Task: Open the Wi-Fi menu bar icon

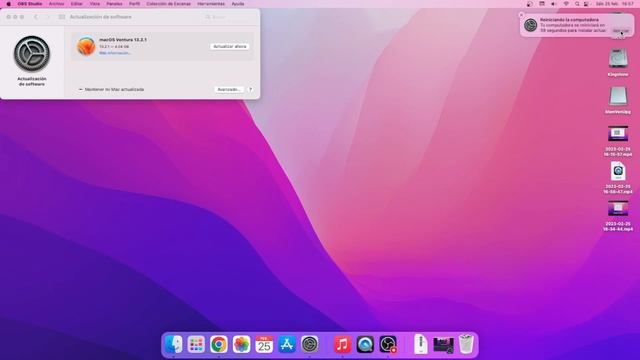Action: pyautogui.click(x=566, y=4)
